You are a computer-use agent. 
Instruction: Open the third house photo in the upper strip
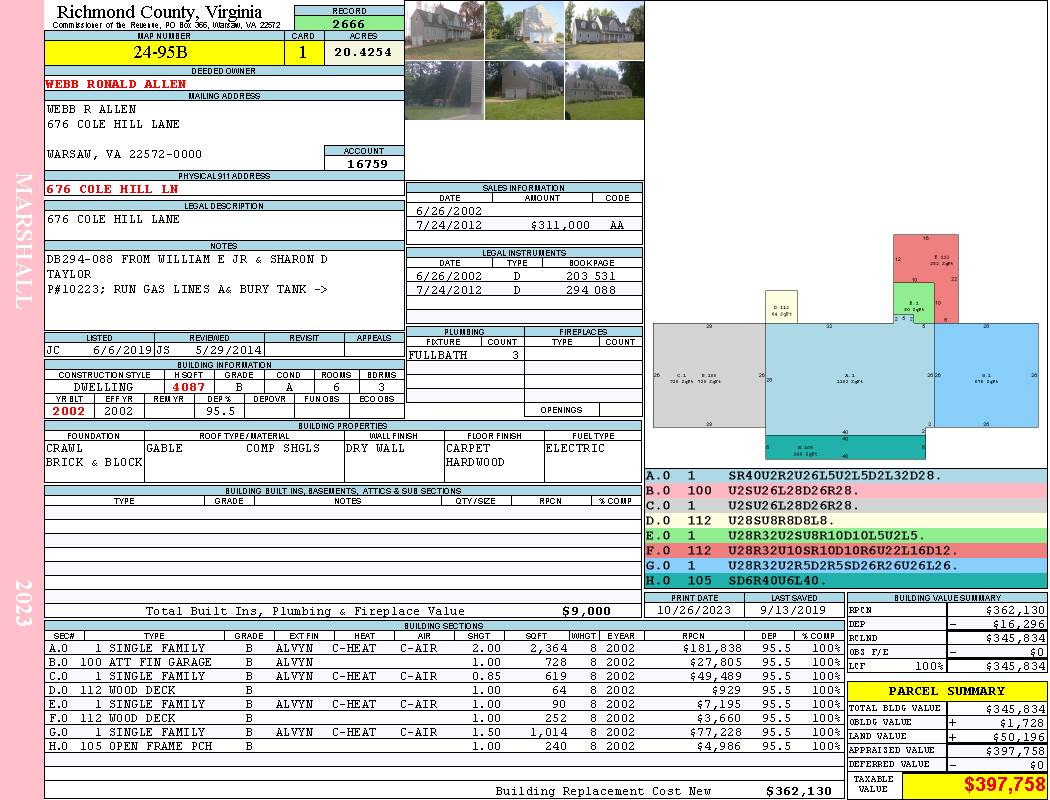click(x=604, y=31)
